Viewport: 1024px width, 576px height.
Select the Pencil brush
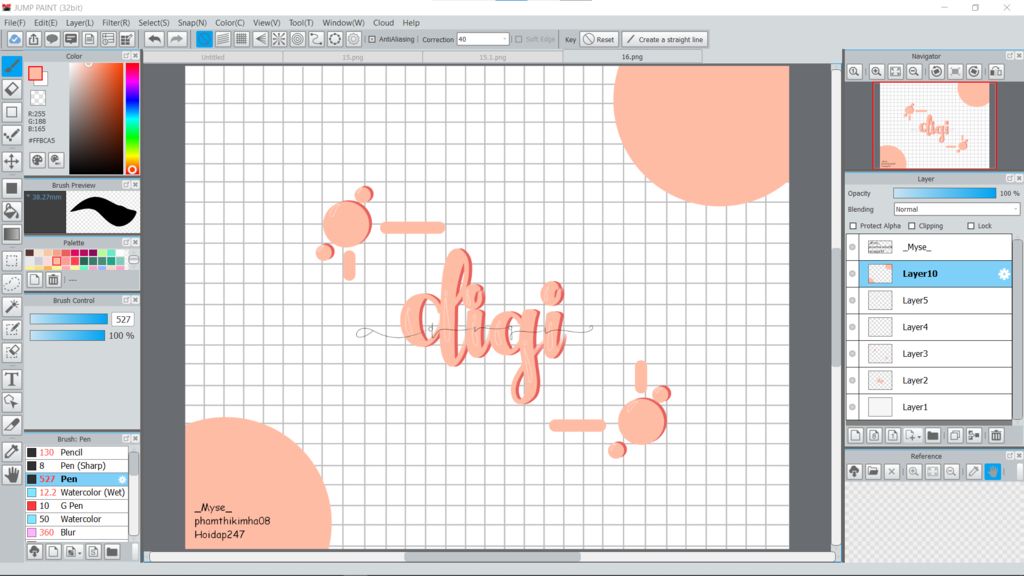pos(77,452)
